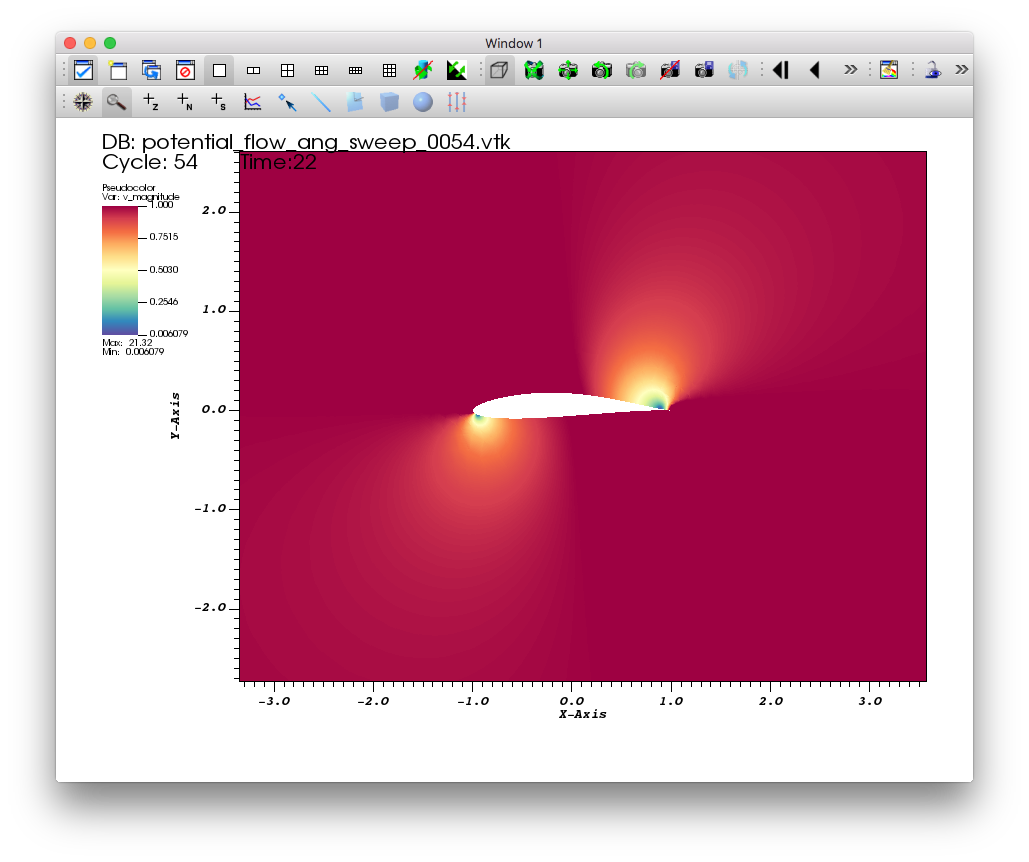
Task: Activate the Zoom magnifier mode
Action: 117,102
